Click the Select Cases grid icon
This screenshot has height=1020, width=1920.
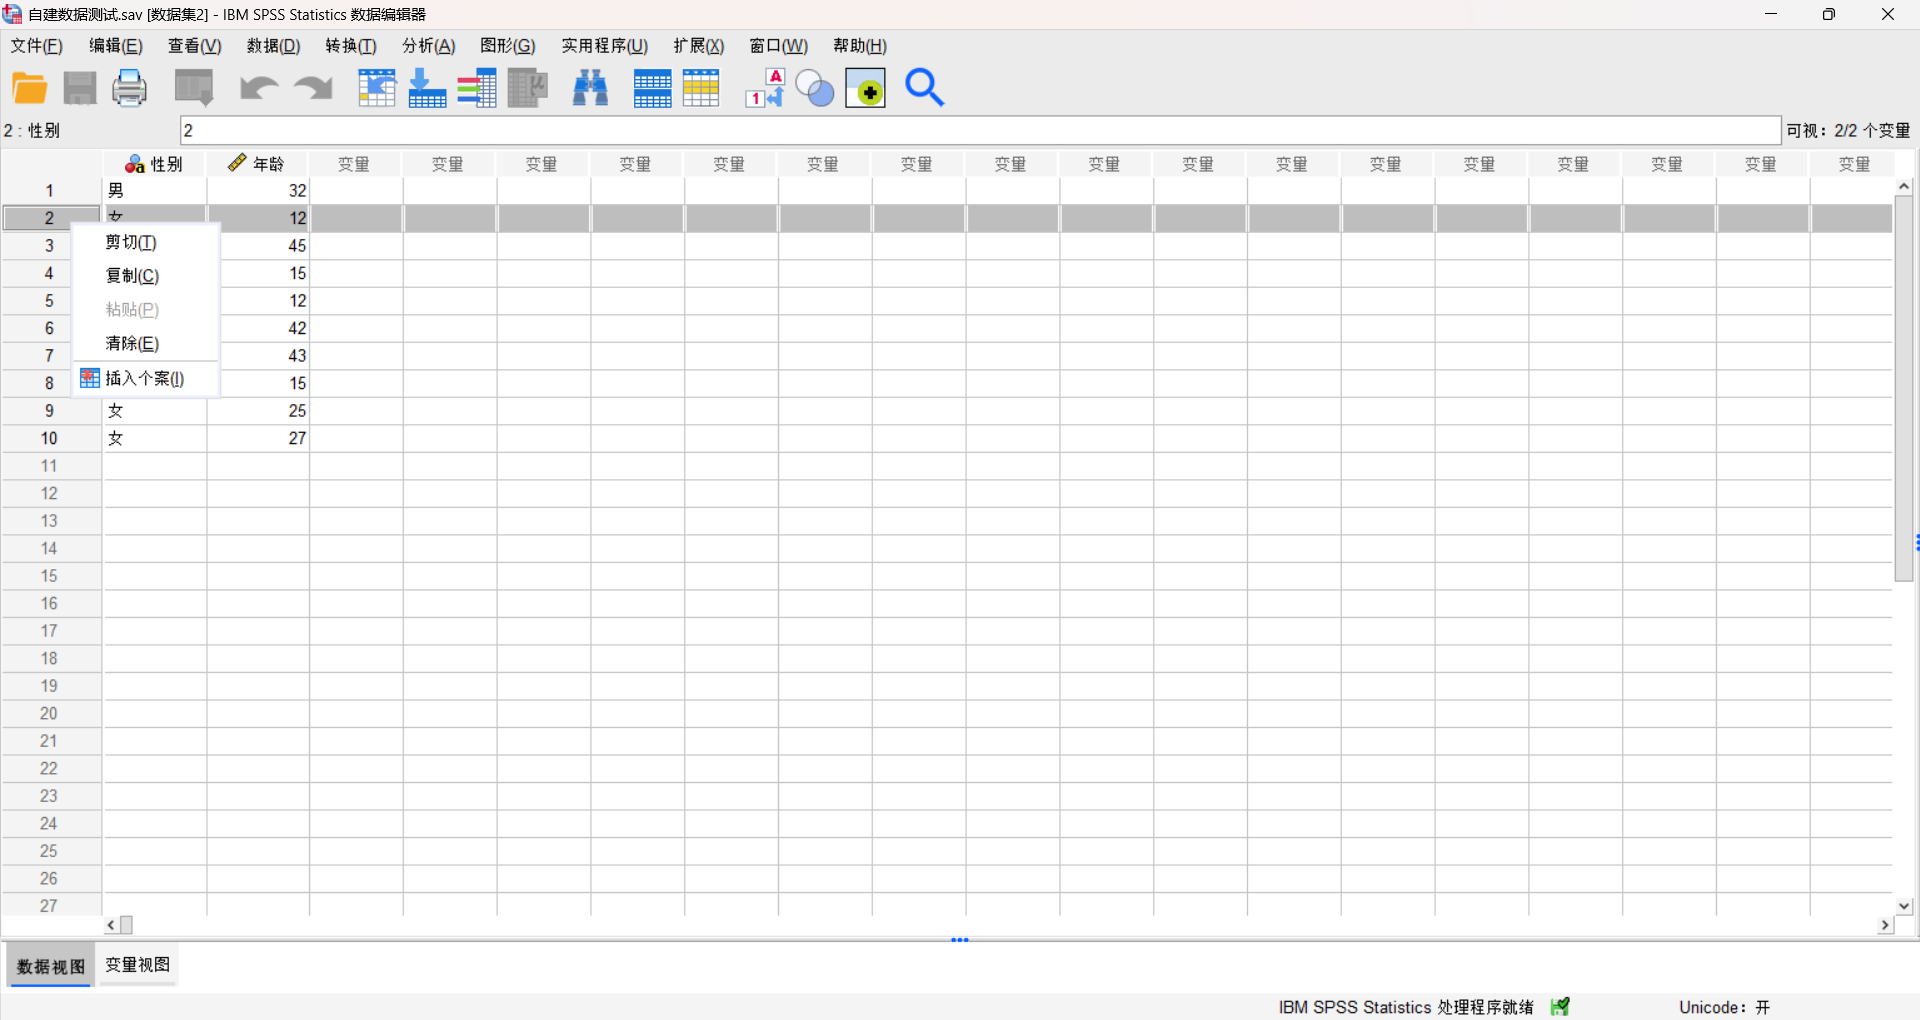pos(701,88)
